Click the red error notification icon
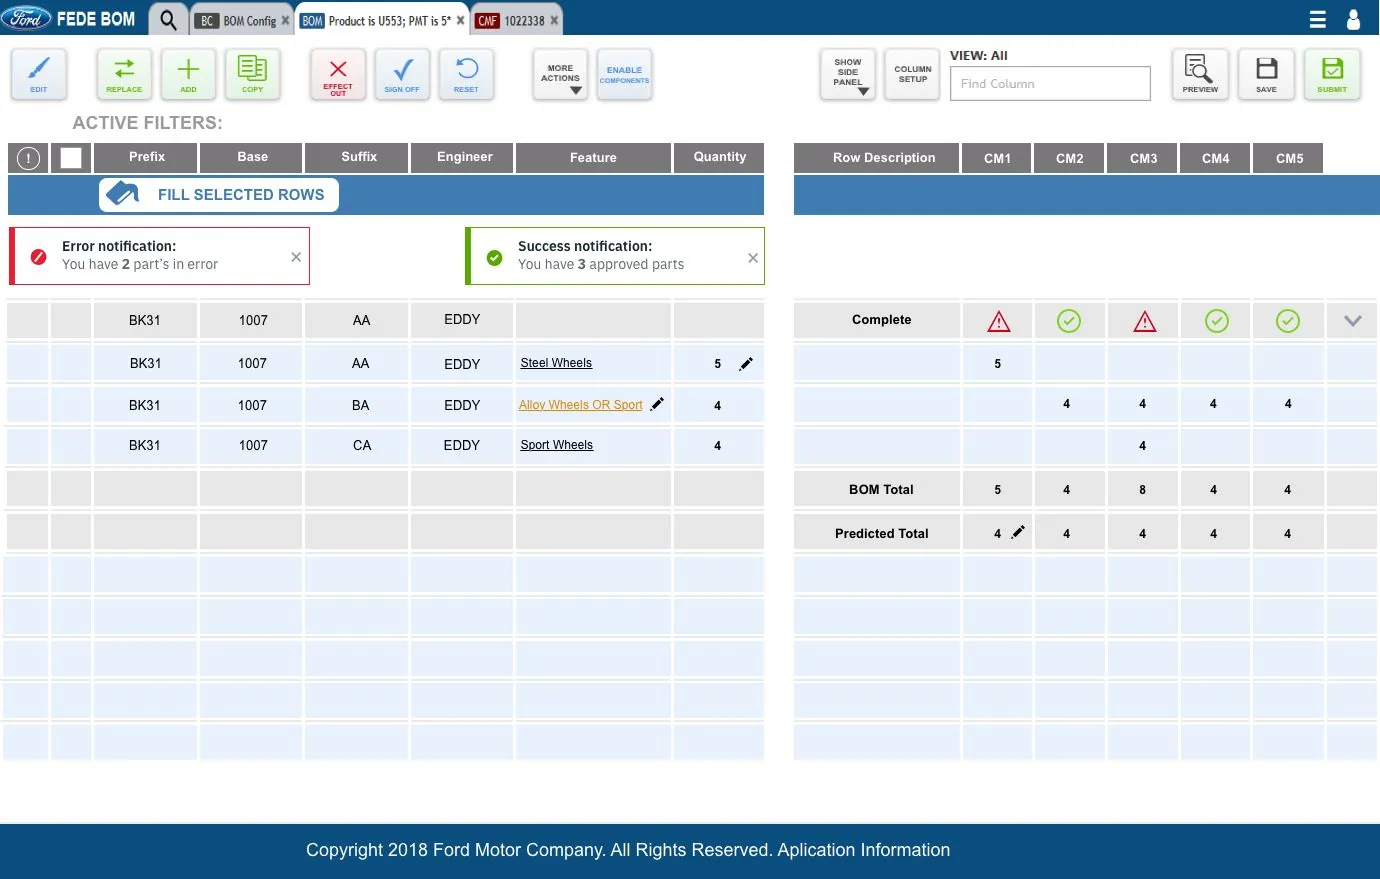The image size is (1380, 879). click(38, 257)
